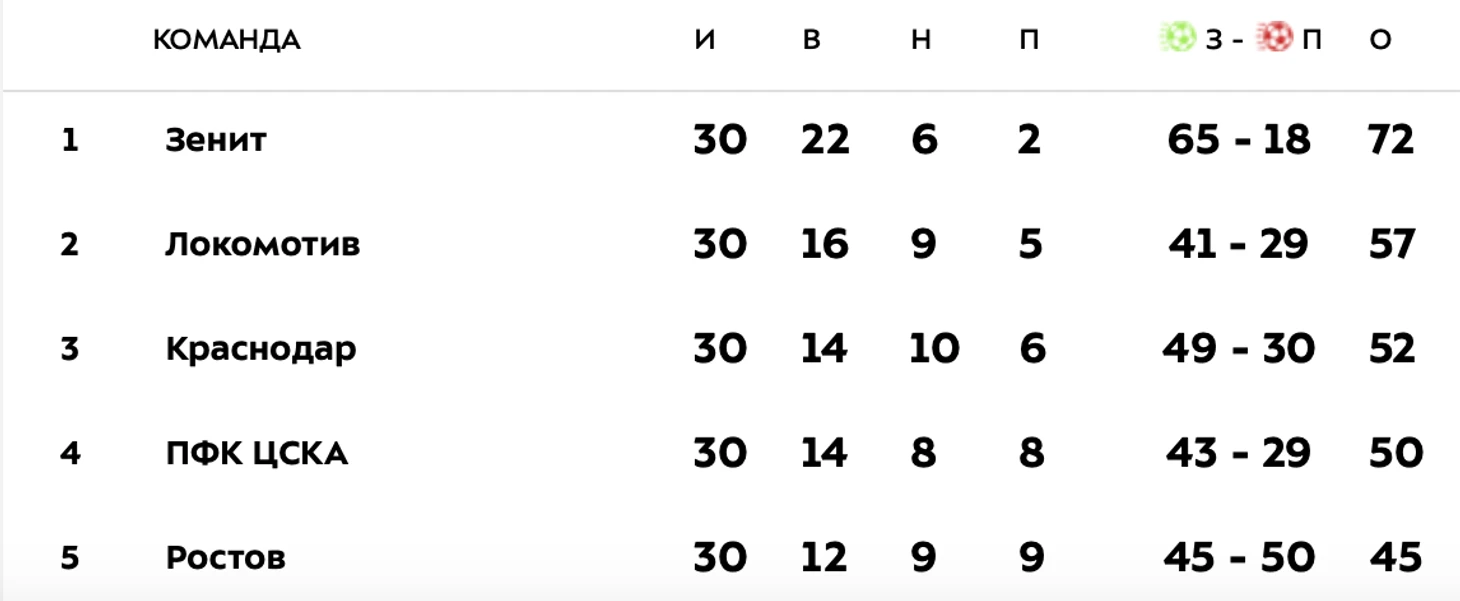The image size is (1460, 601).
Task: Click Зенит's 65 - 18 goal record
Action: tap(1239, 140)
